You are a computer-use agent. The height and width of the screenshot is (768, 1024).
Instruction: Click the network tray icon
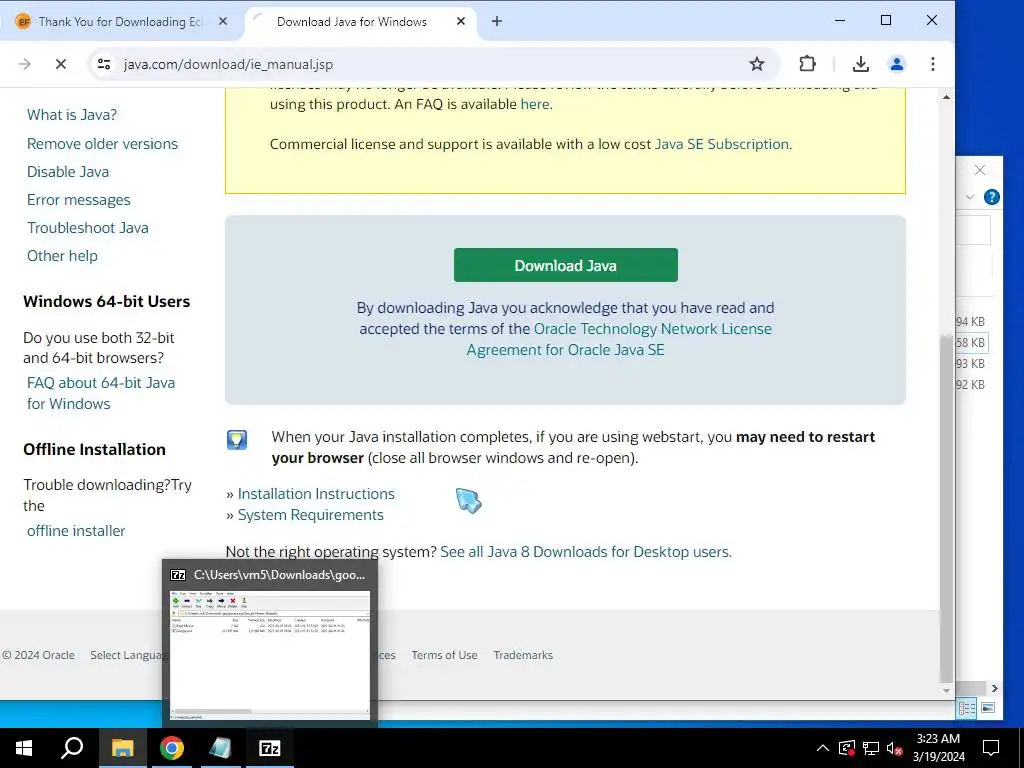871,748
